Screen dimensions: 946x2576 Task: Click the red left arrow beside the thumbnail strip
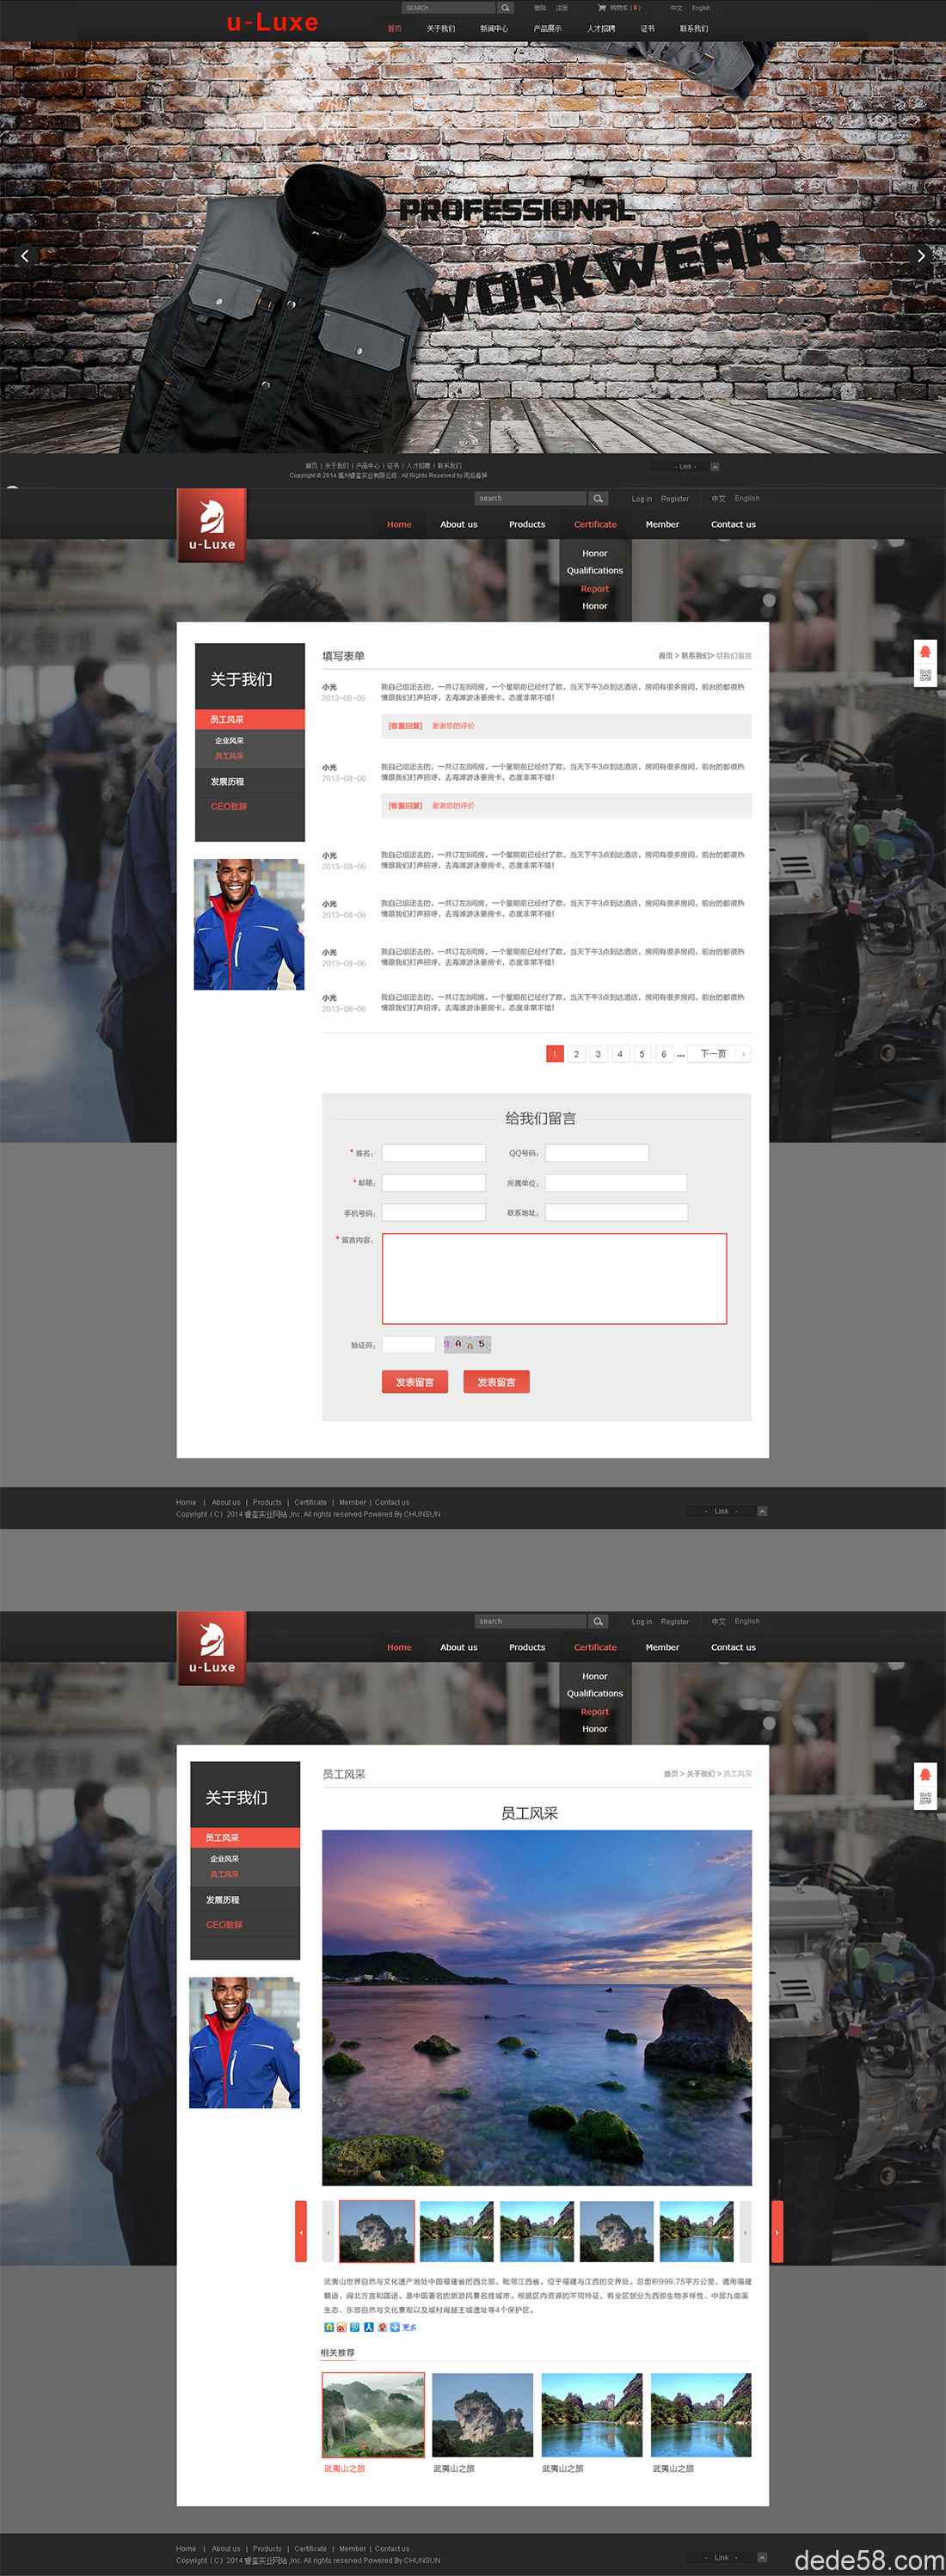(300, 2231)
